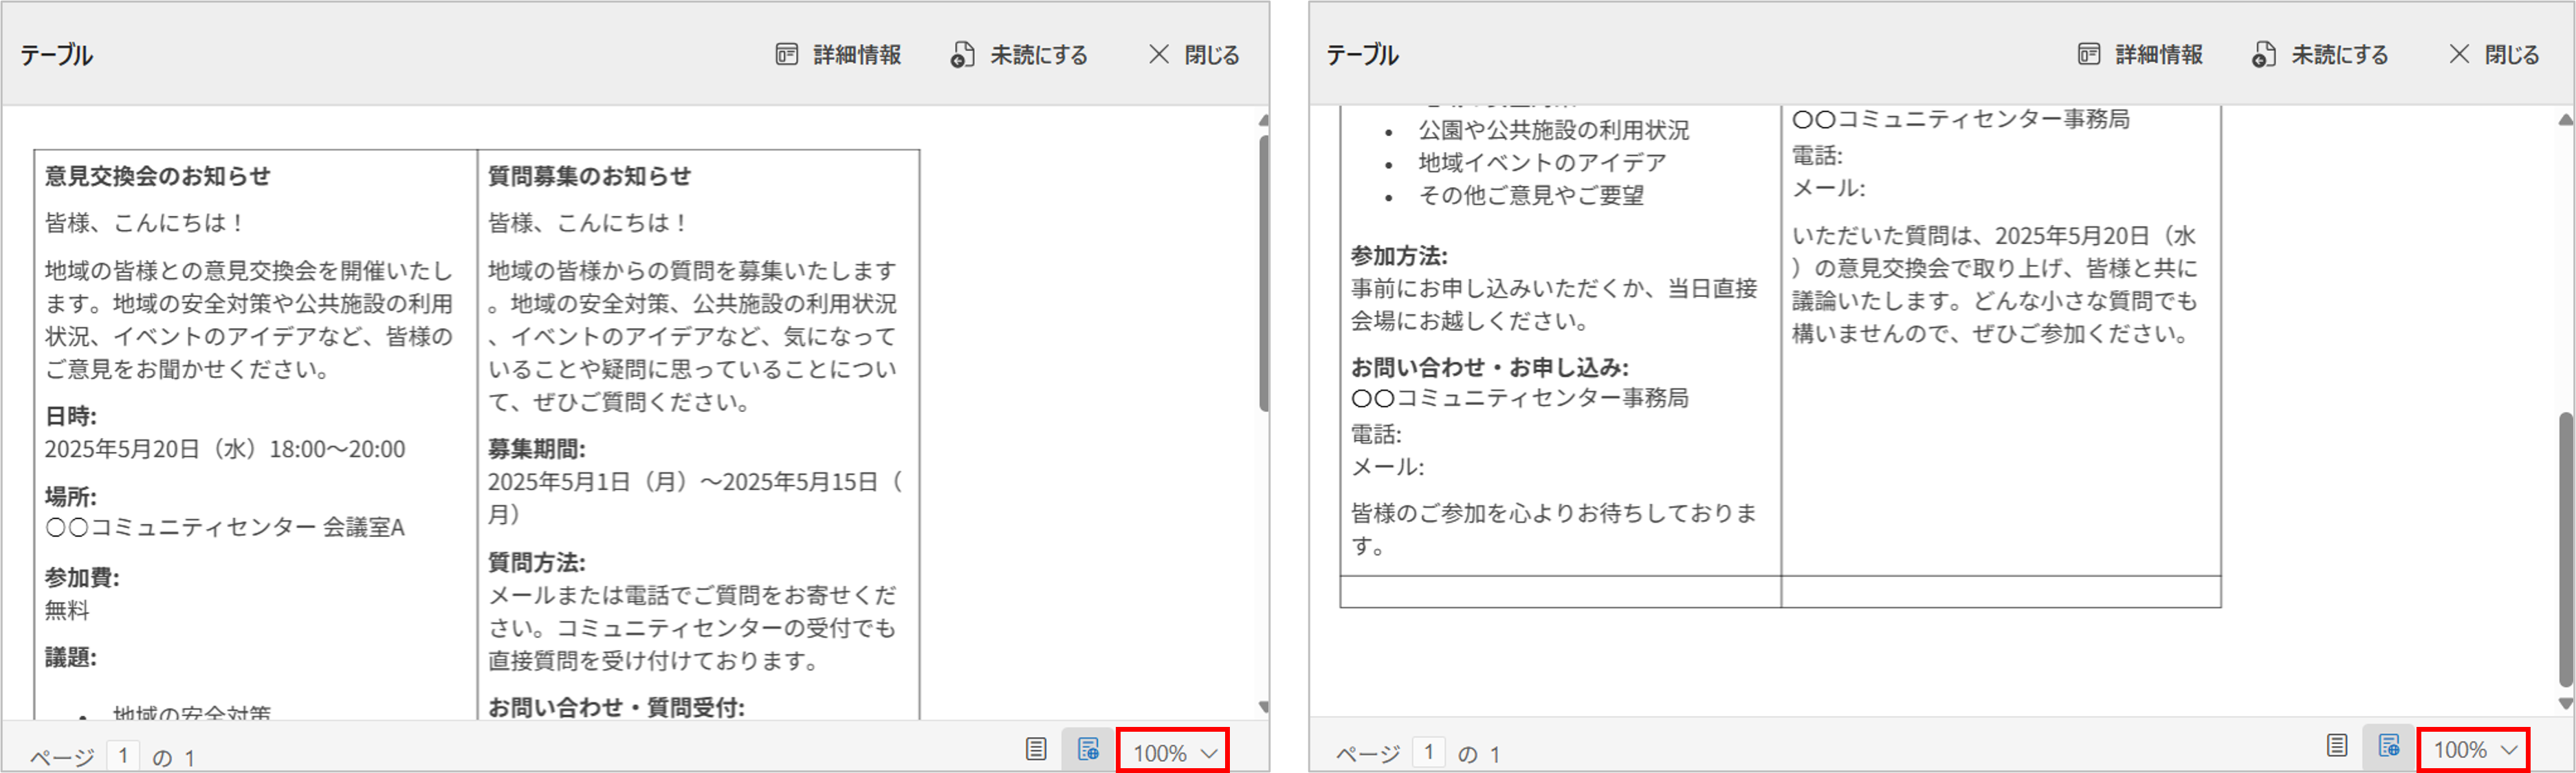Click the text ○○コミュニティセンター 会議室A

tap(225, 527)
